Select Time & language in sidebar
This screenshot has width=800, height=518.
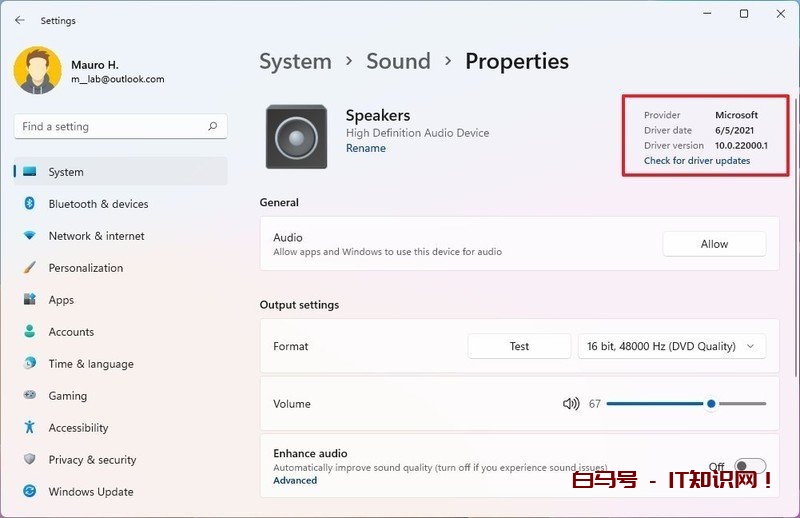click(x=90, y=364)
